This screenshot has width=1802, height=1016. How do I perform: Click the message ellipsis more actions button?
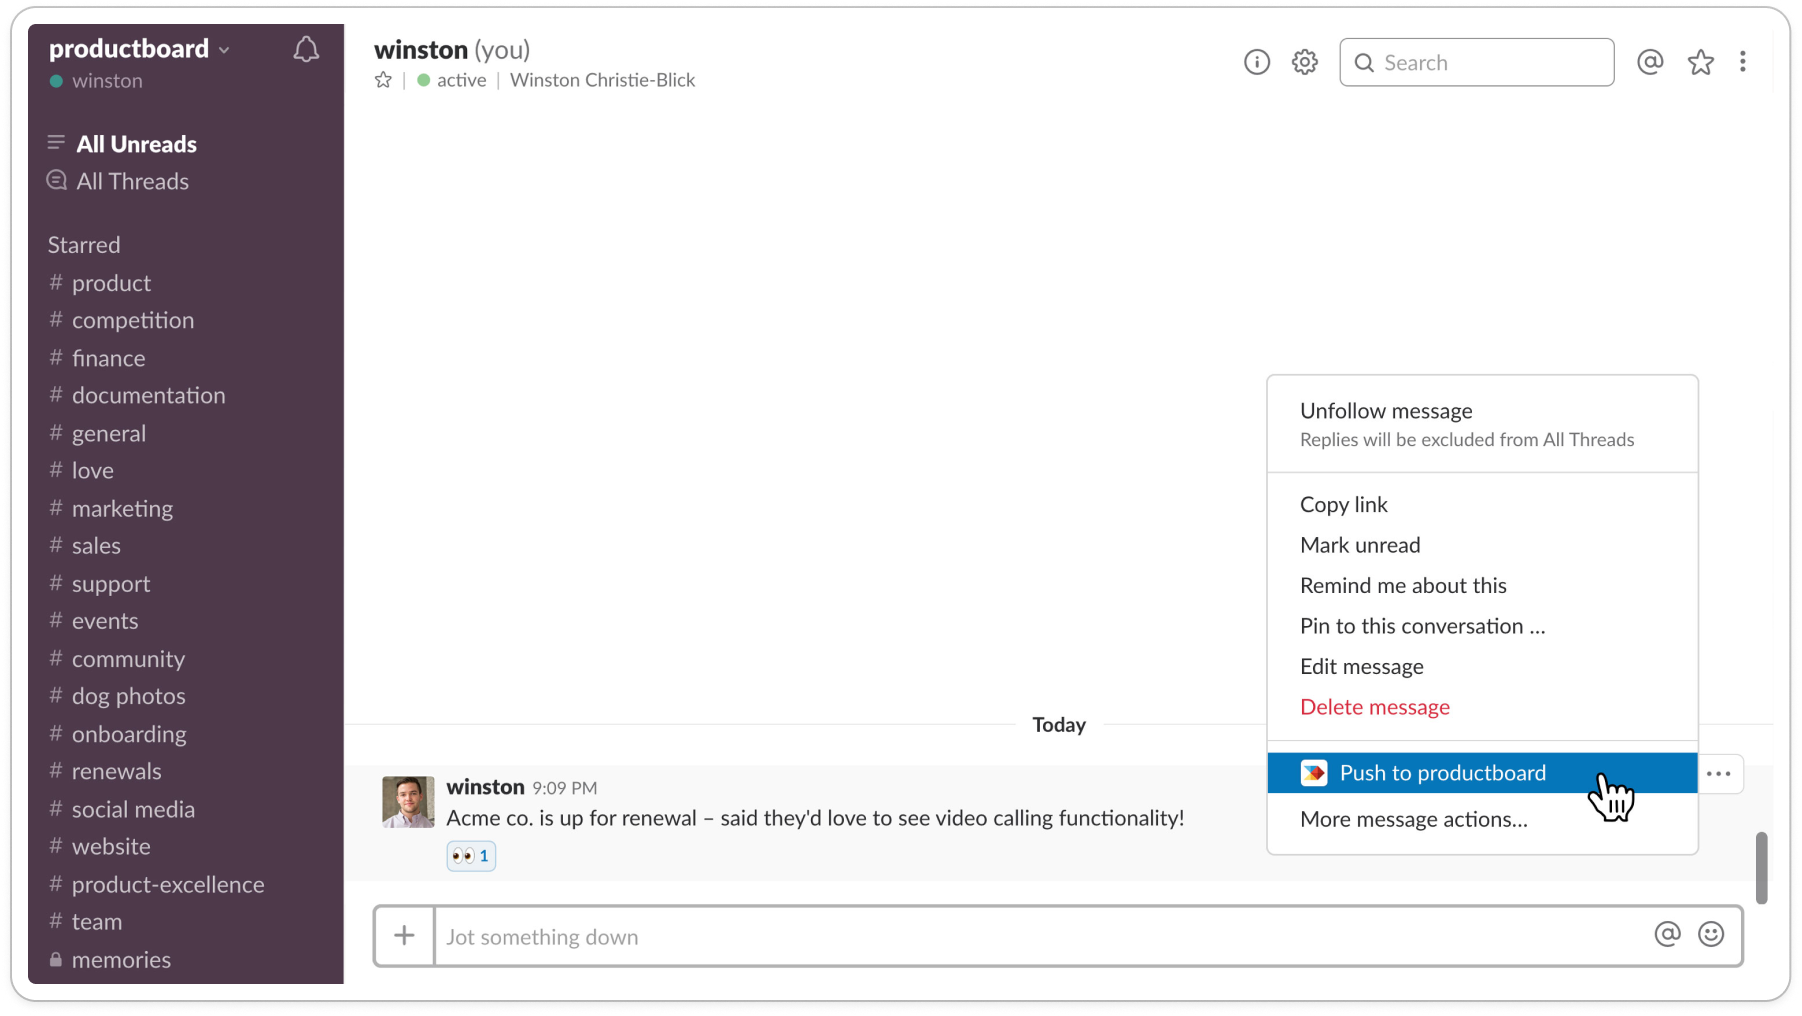click(1719, 773)
